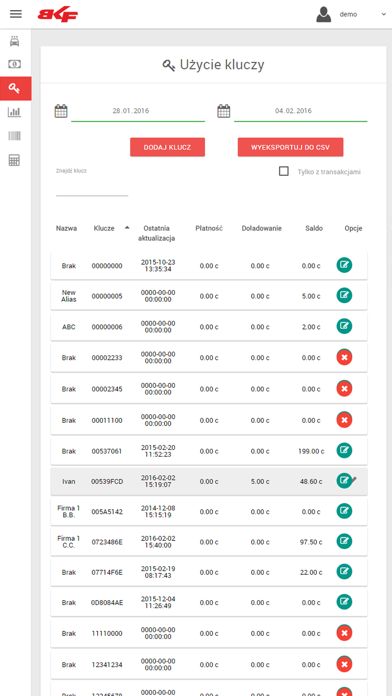392x696 pixels.
Task: Open the money sidebar section
Action: tap(15, 64)
